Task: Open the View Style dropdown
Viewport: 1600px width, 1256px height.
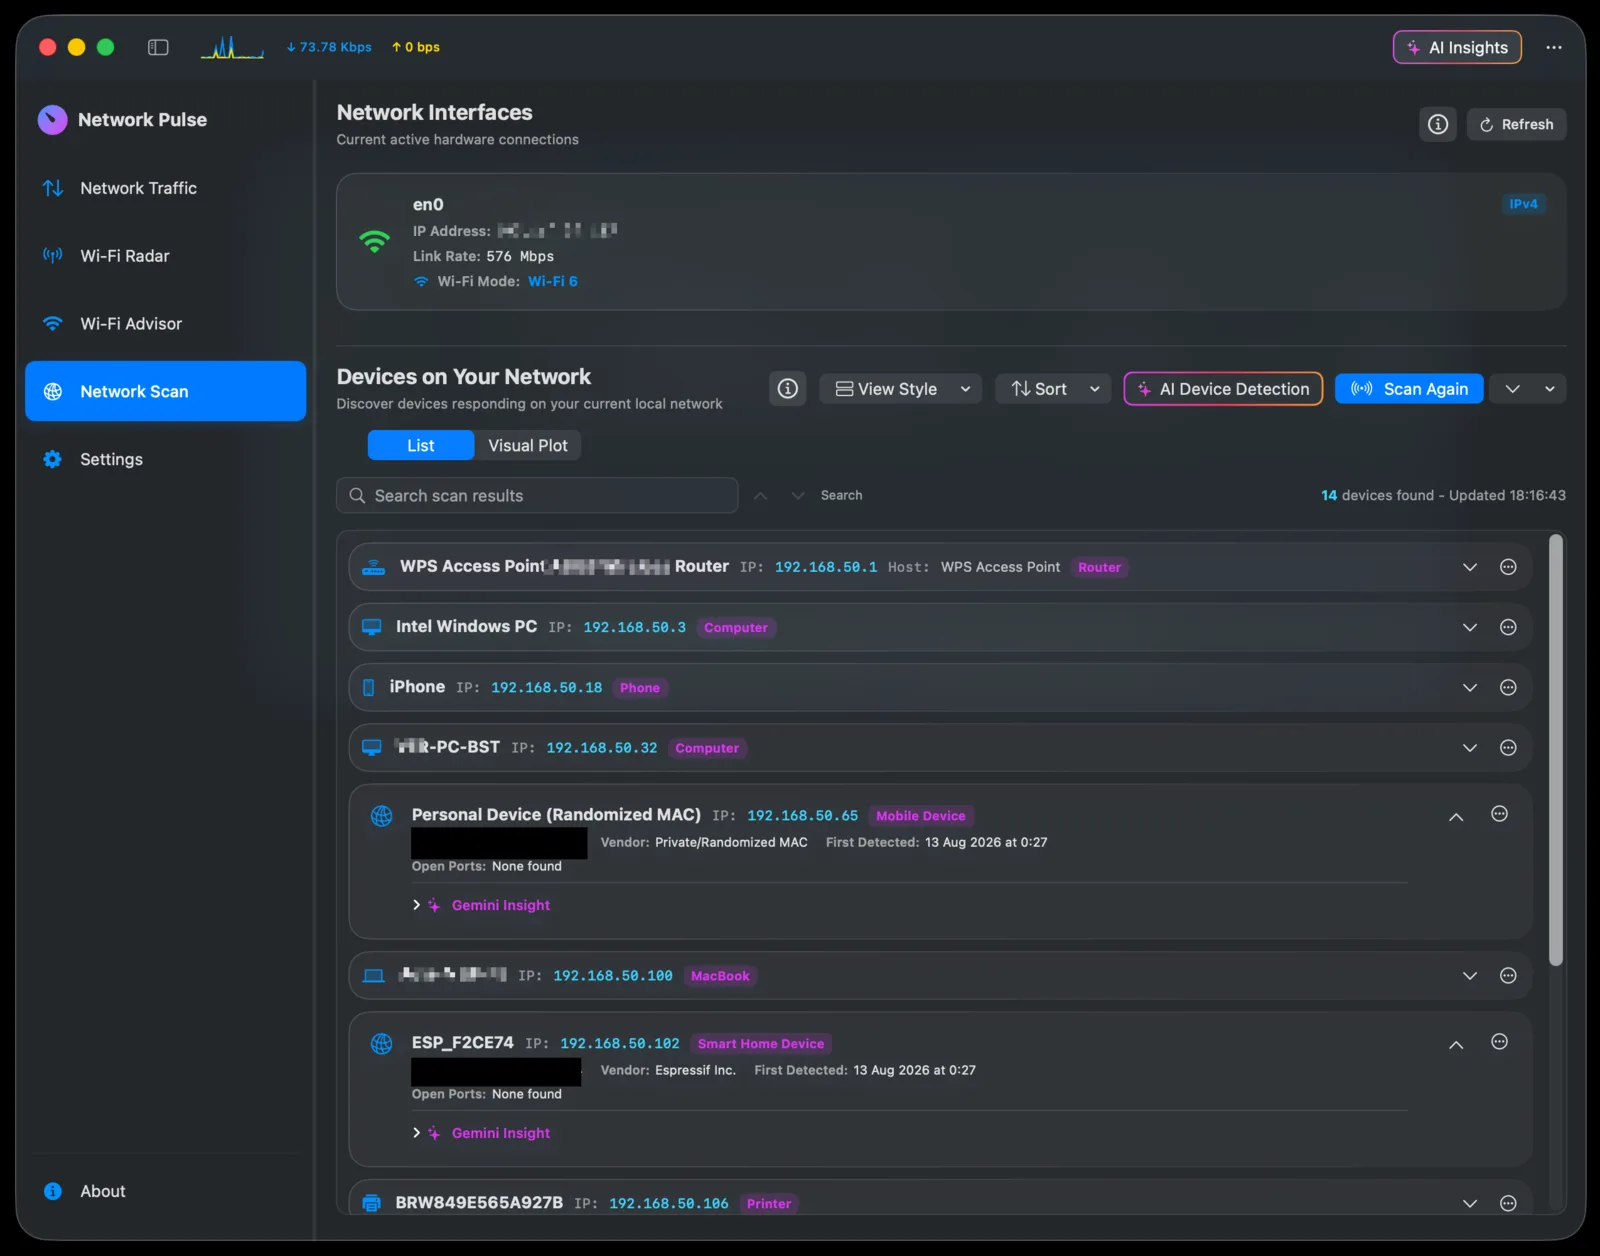Action: tap(900, 389)
